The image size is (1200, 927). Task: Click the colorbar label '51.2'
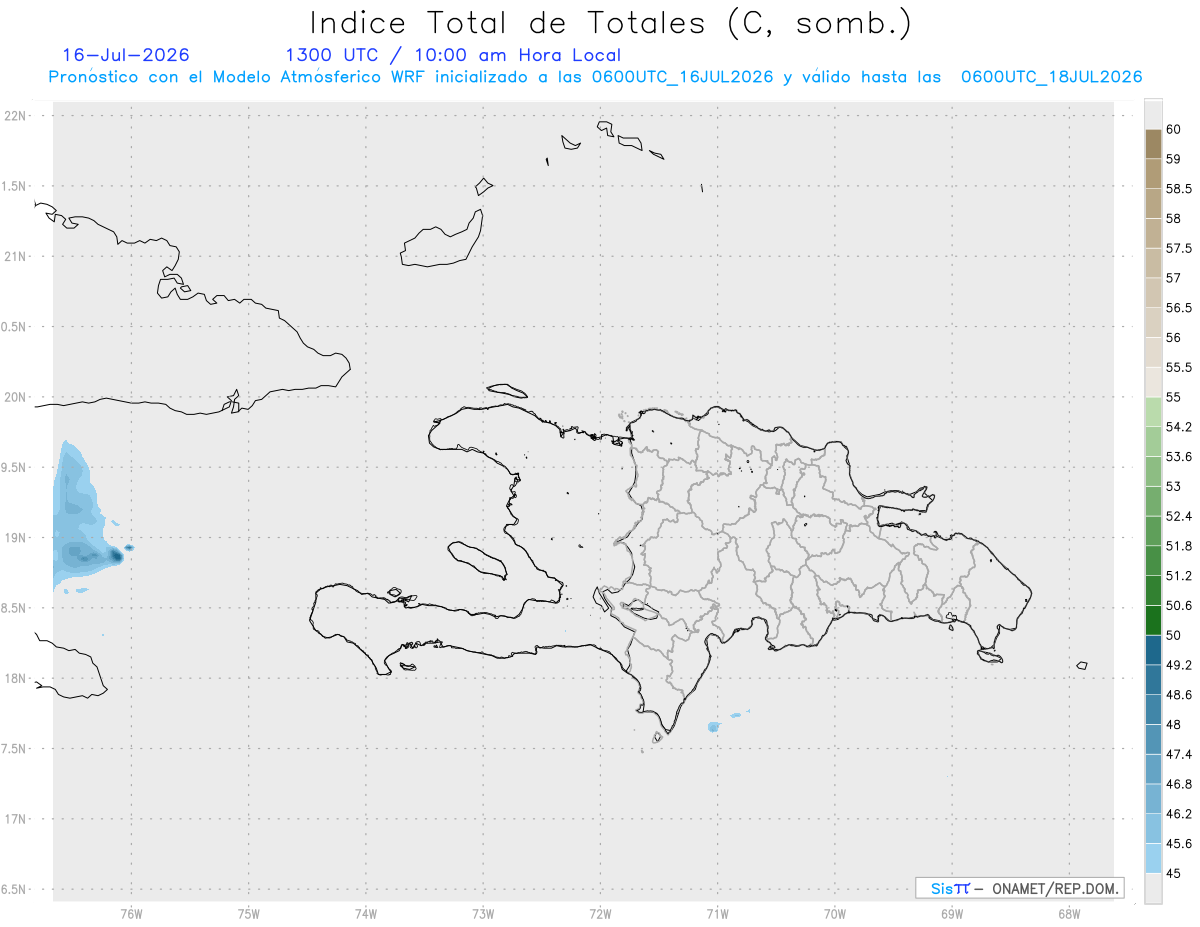pyautogui.click(x=1178, y=575)
